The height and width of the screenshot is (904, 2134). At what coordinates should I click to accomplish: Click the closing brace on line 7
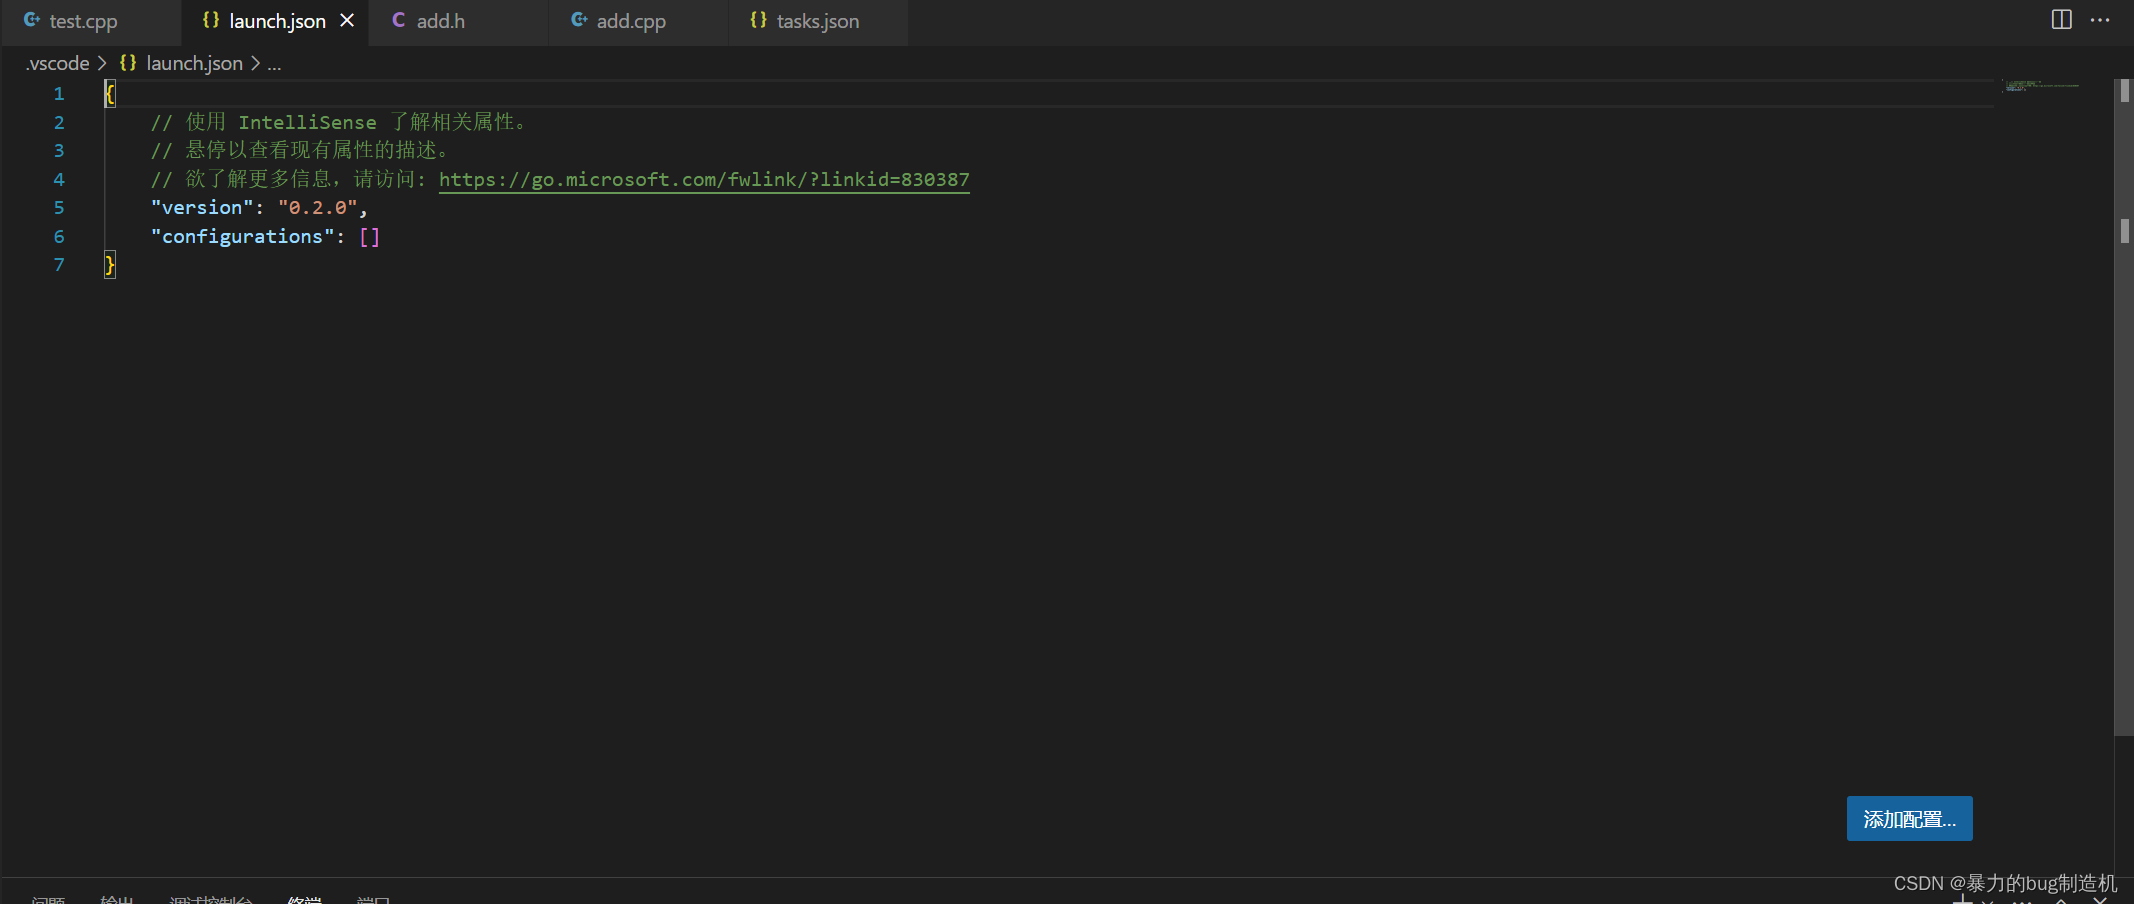tap(110, 264)
